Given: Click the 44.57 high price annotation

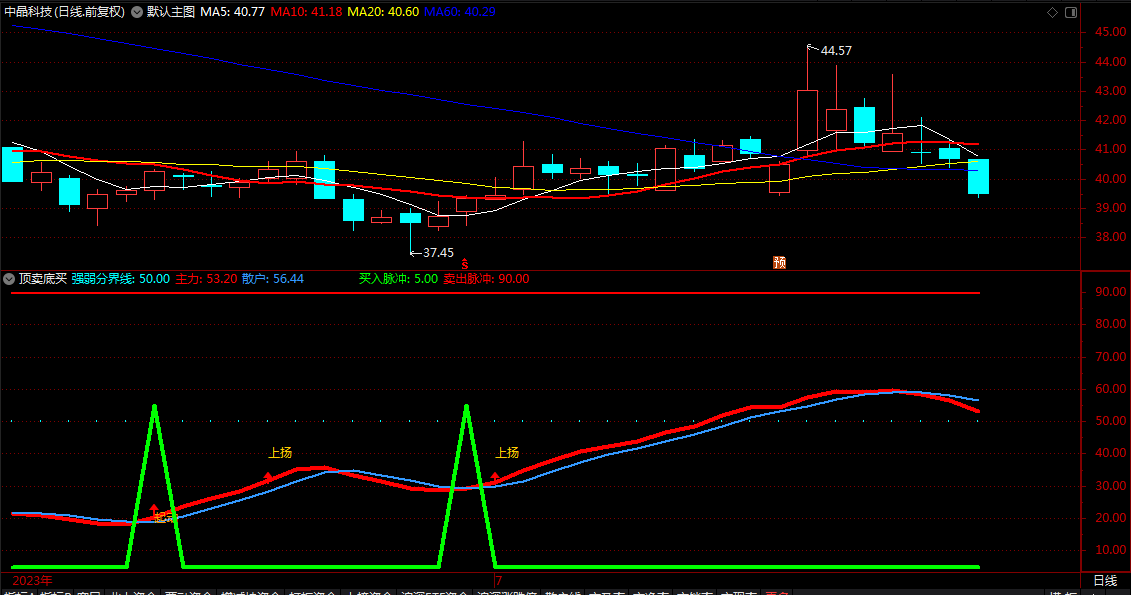Looking at the screenshot, I should coord(836,51).
